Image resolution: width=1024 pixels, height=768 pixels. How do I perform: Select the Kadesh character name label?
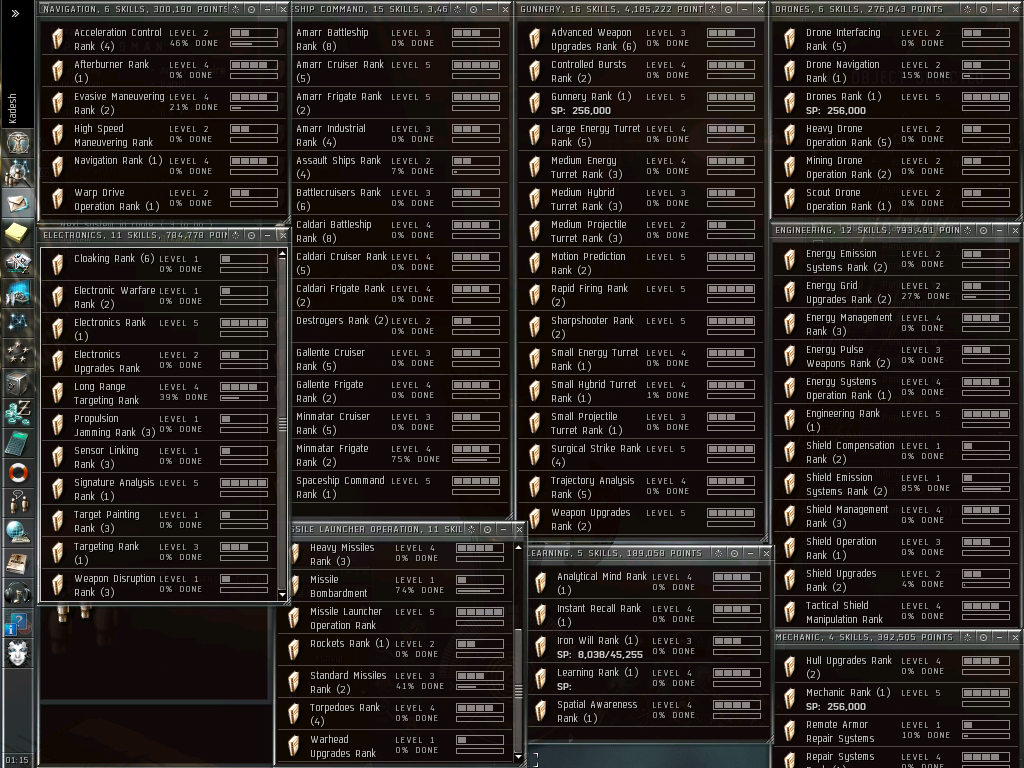tap(12, 108)
